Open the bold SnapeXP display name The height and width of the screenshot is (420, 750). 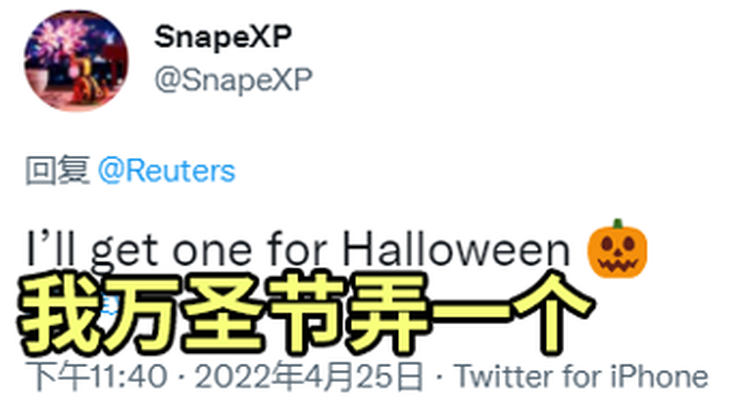coord(223,37)
